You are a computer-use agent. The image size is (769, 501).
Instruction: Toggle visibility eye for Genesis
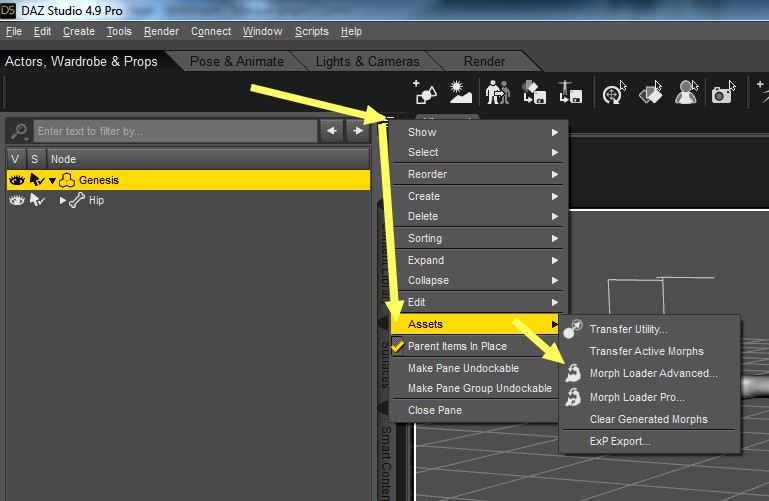tap(17, 180)
